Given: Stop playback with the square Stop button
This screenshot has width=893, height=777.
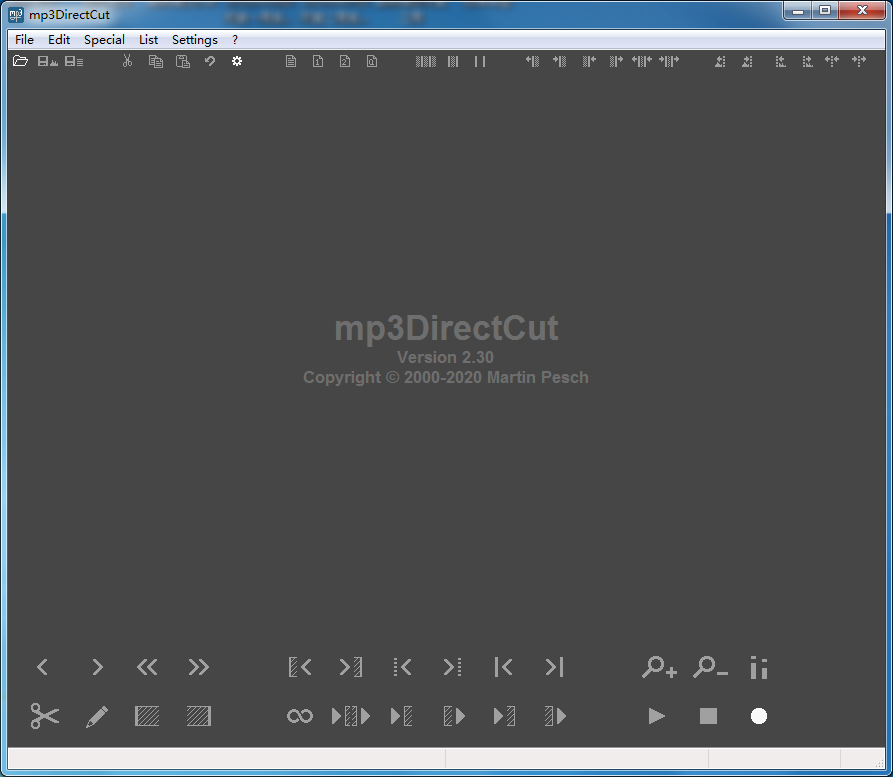Looking at the screenshot, I should tap(708, 716).
